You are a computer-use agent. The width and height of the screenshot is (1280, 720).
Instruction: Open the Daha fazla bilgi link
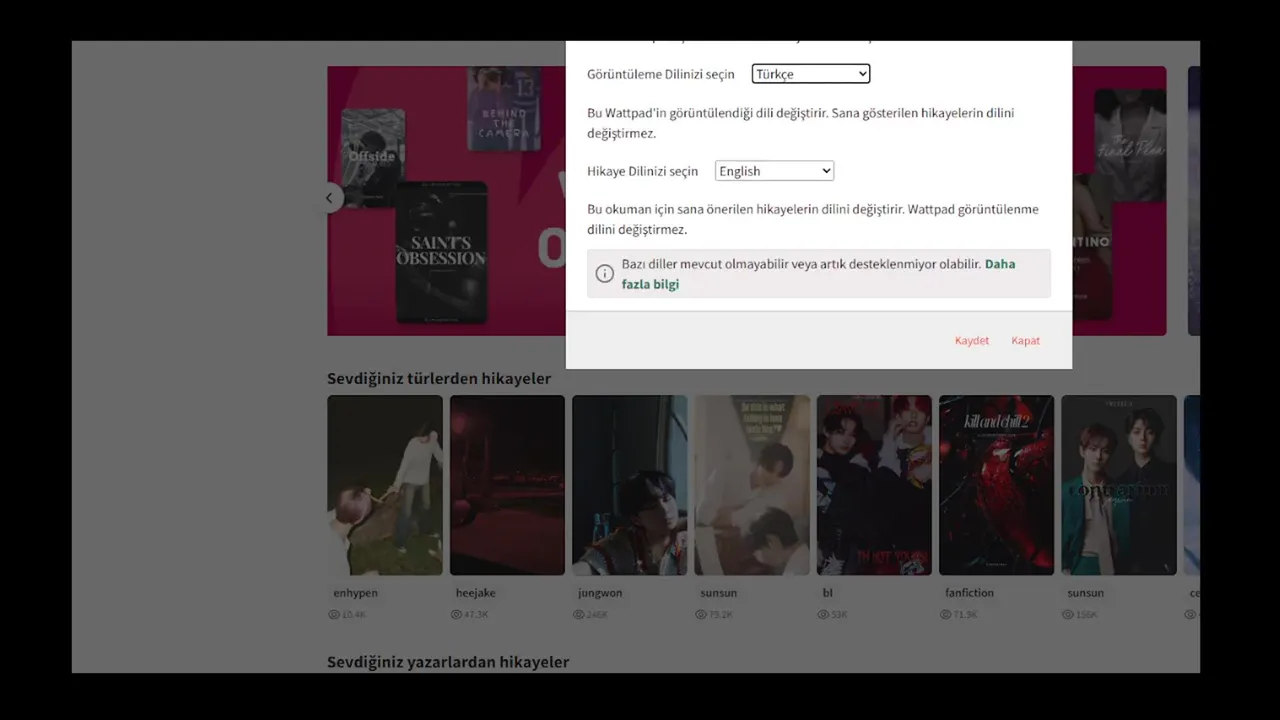[817, 274]
